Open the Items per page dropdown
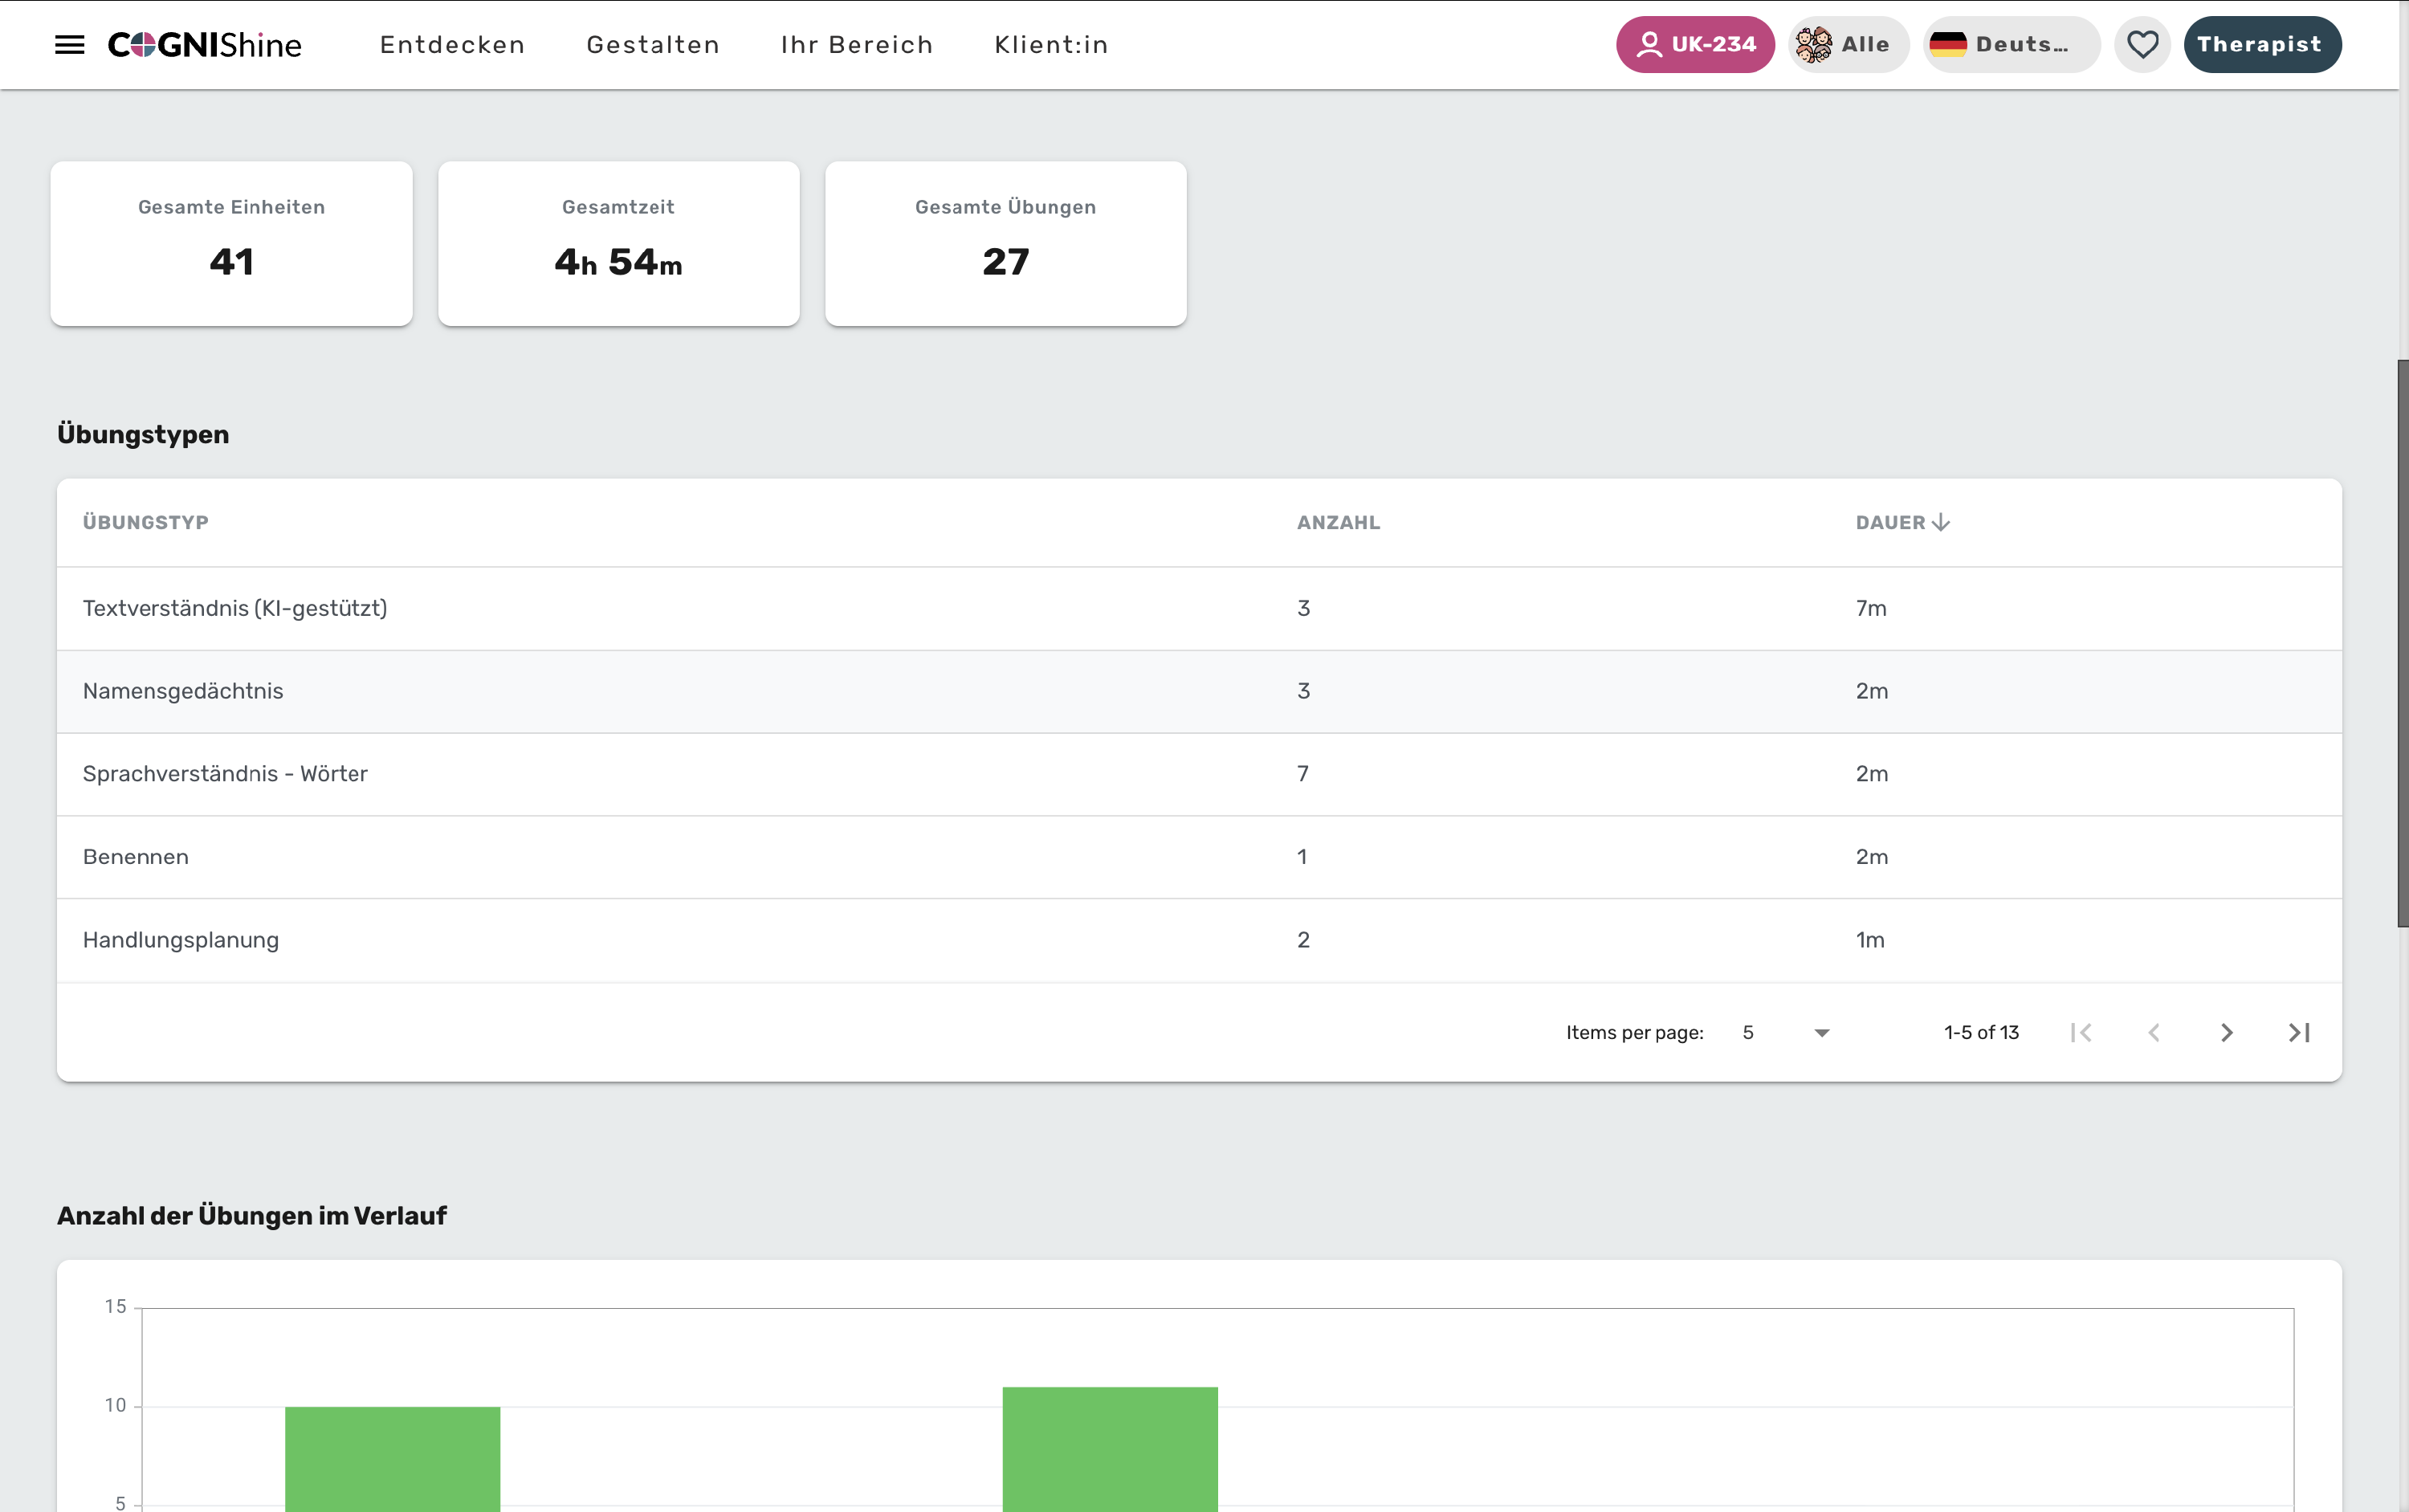The height and width of the screenshot is (1512, 2409). (x=1786, y=1033)
